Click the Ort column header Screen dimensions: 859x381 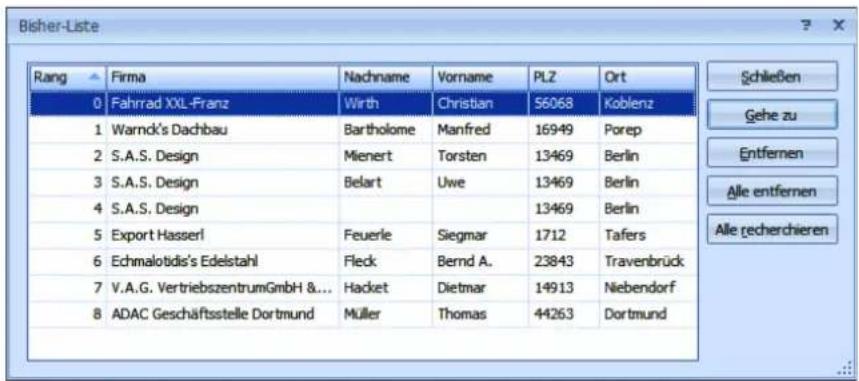tap(648, 78)
